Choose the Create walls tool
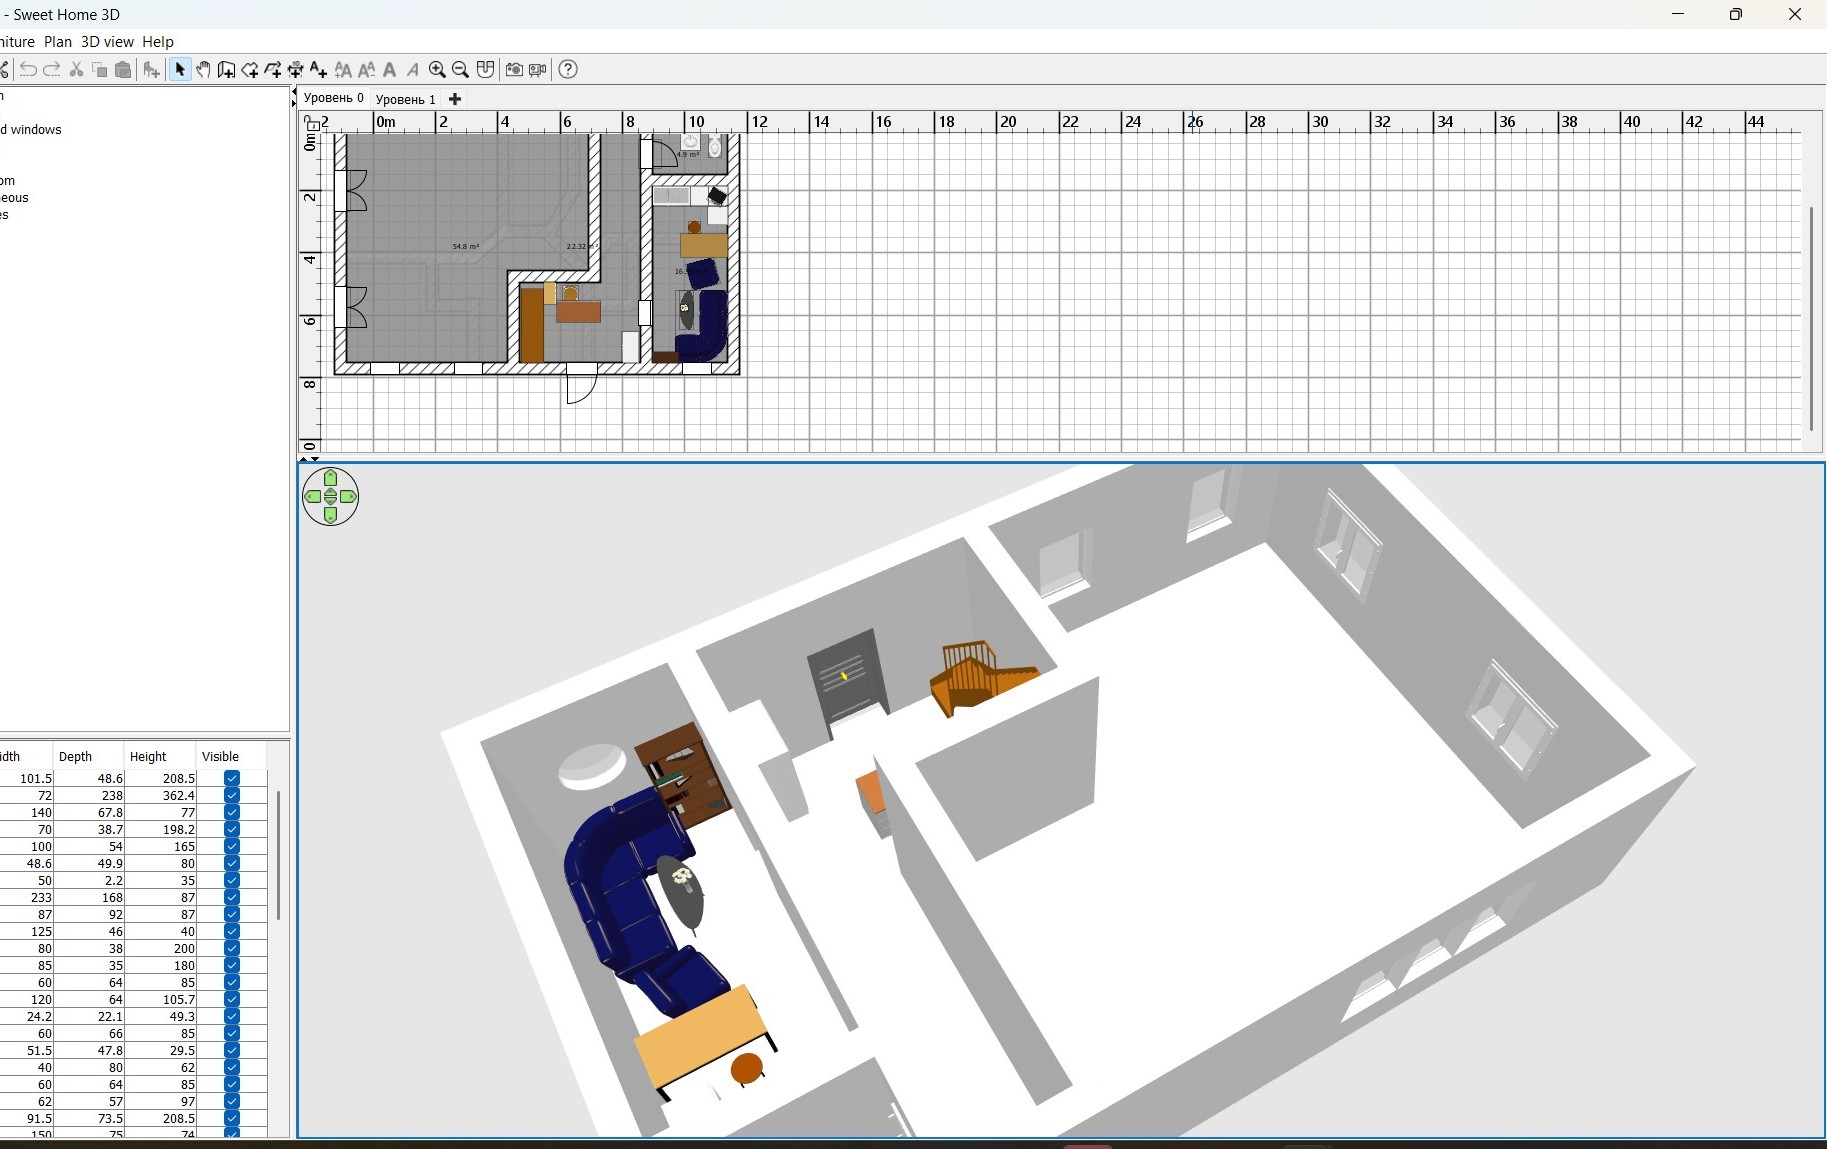1827x1149 pixels. tap(227, 69)
